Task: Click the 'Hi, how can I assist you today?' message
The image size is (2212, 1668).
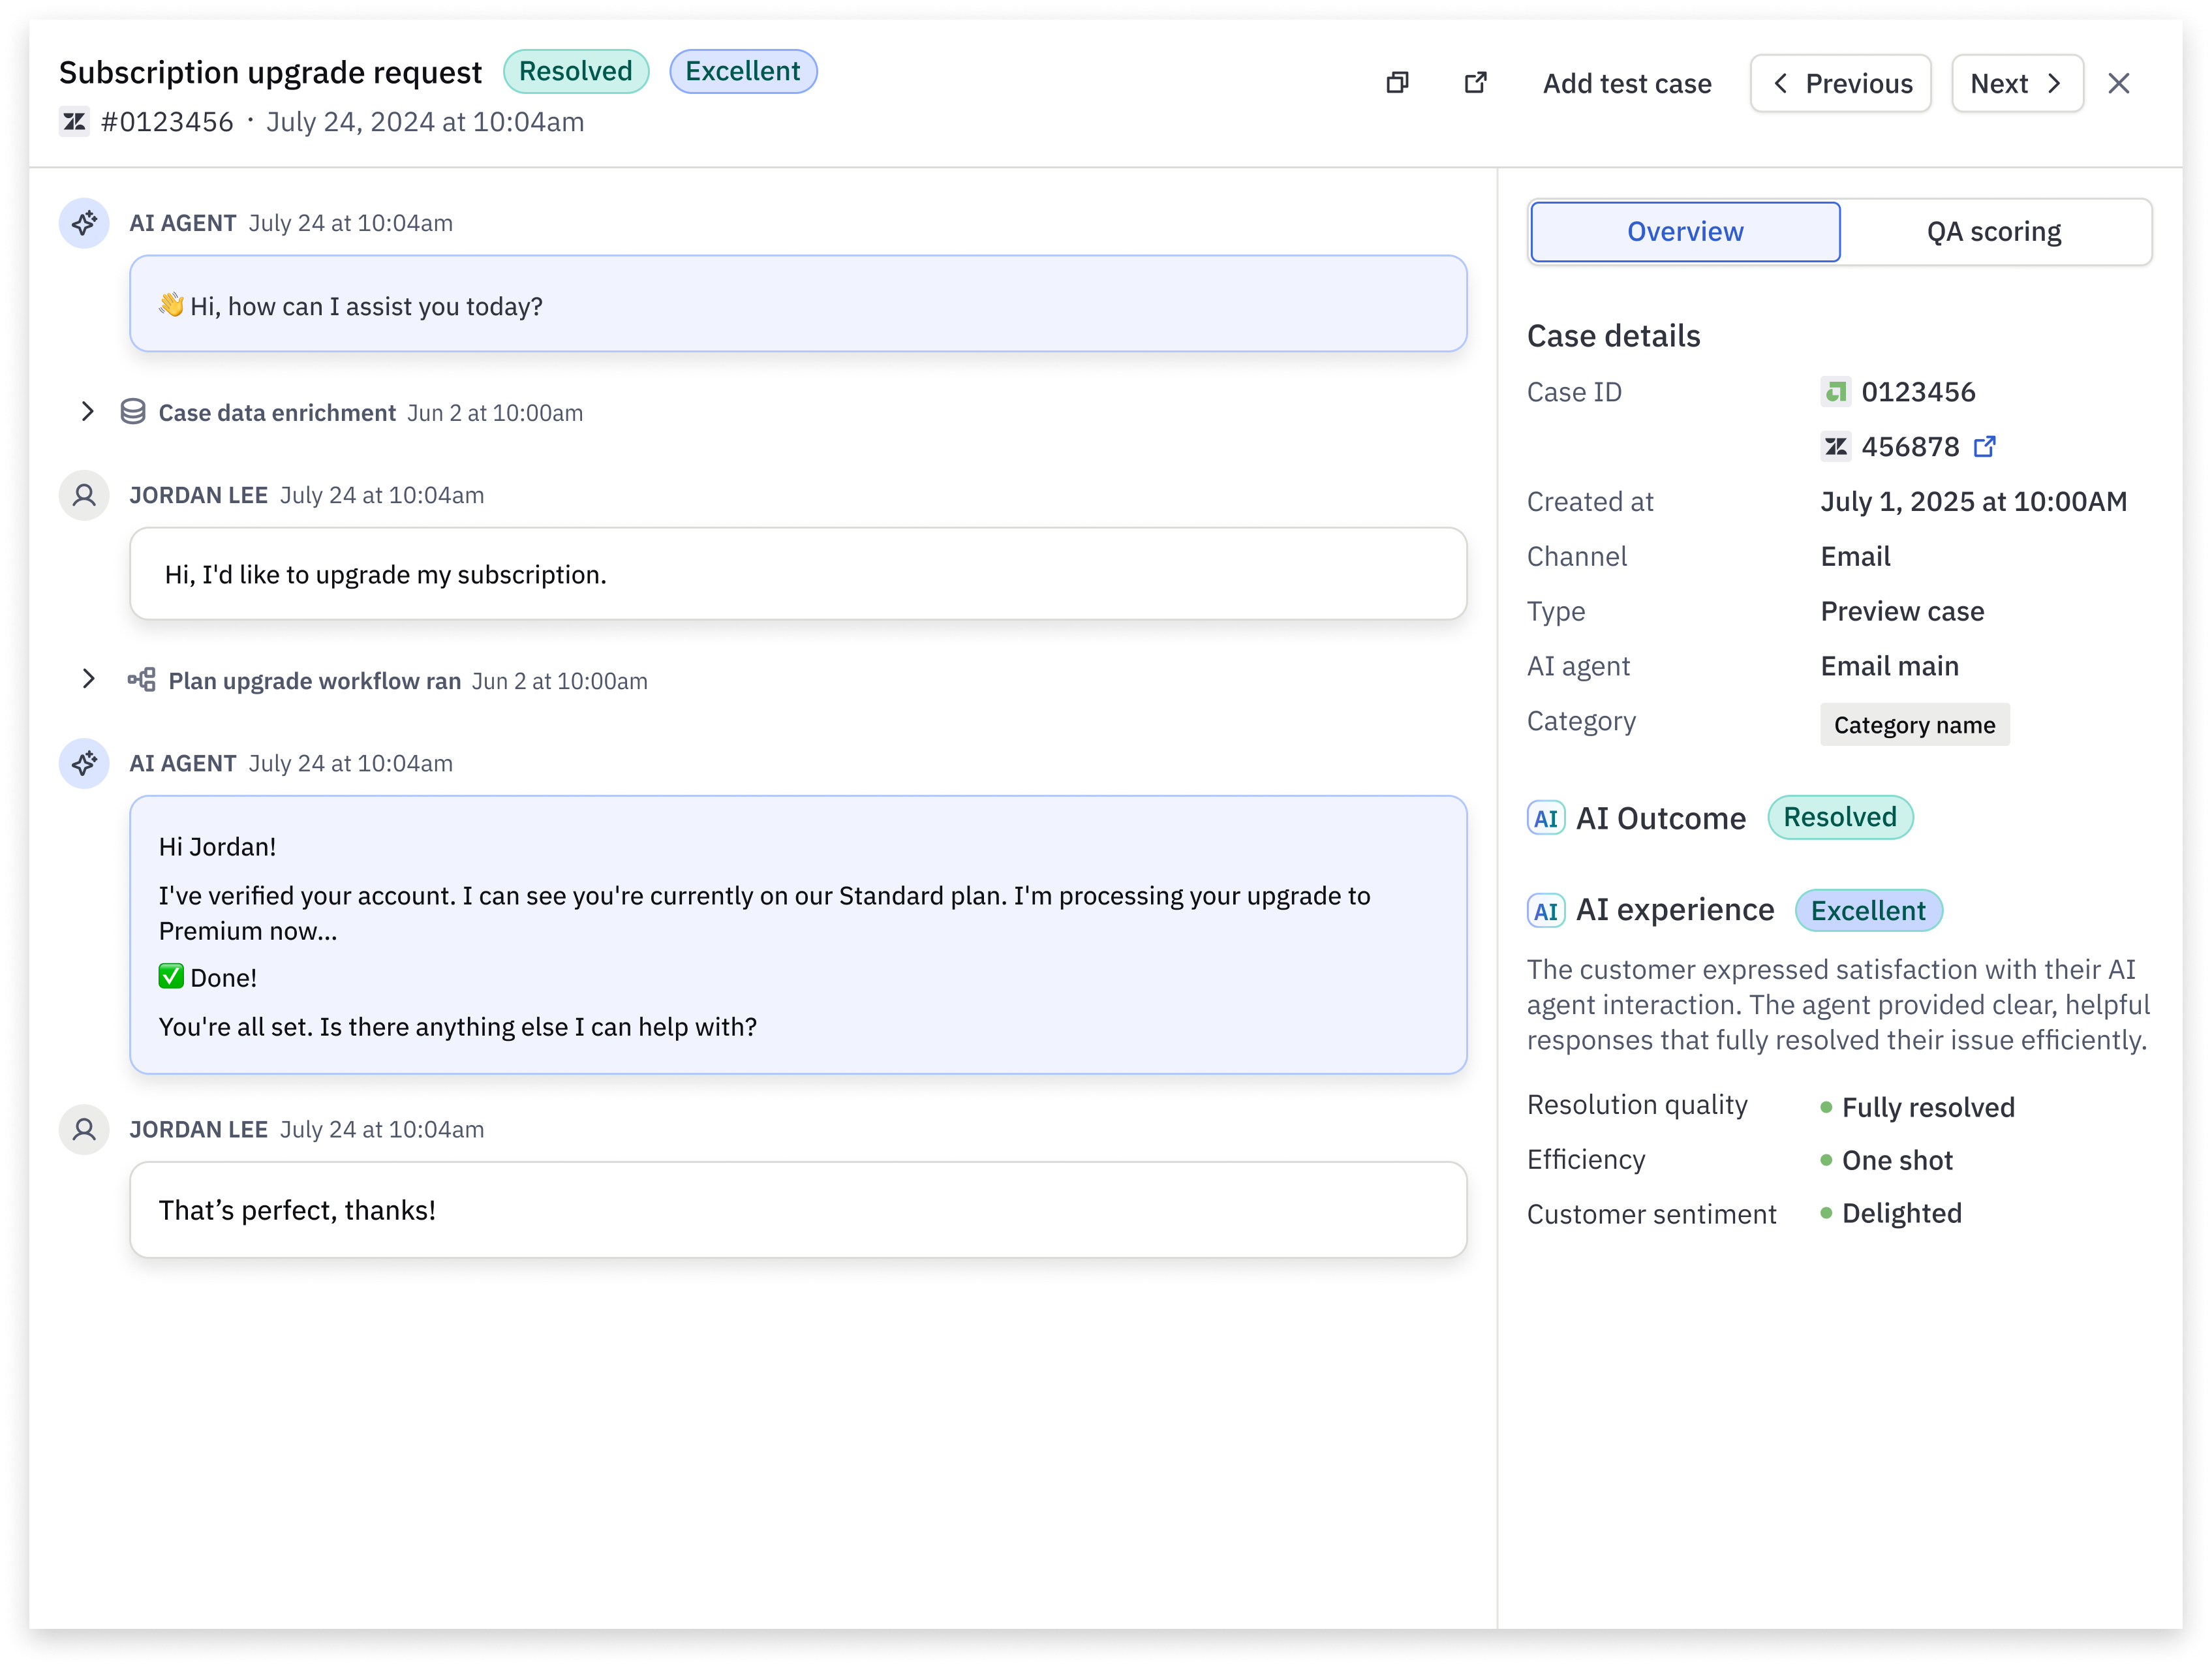Action: 798,304
